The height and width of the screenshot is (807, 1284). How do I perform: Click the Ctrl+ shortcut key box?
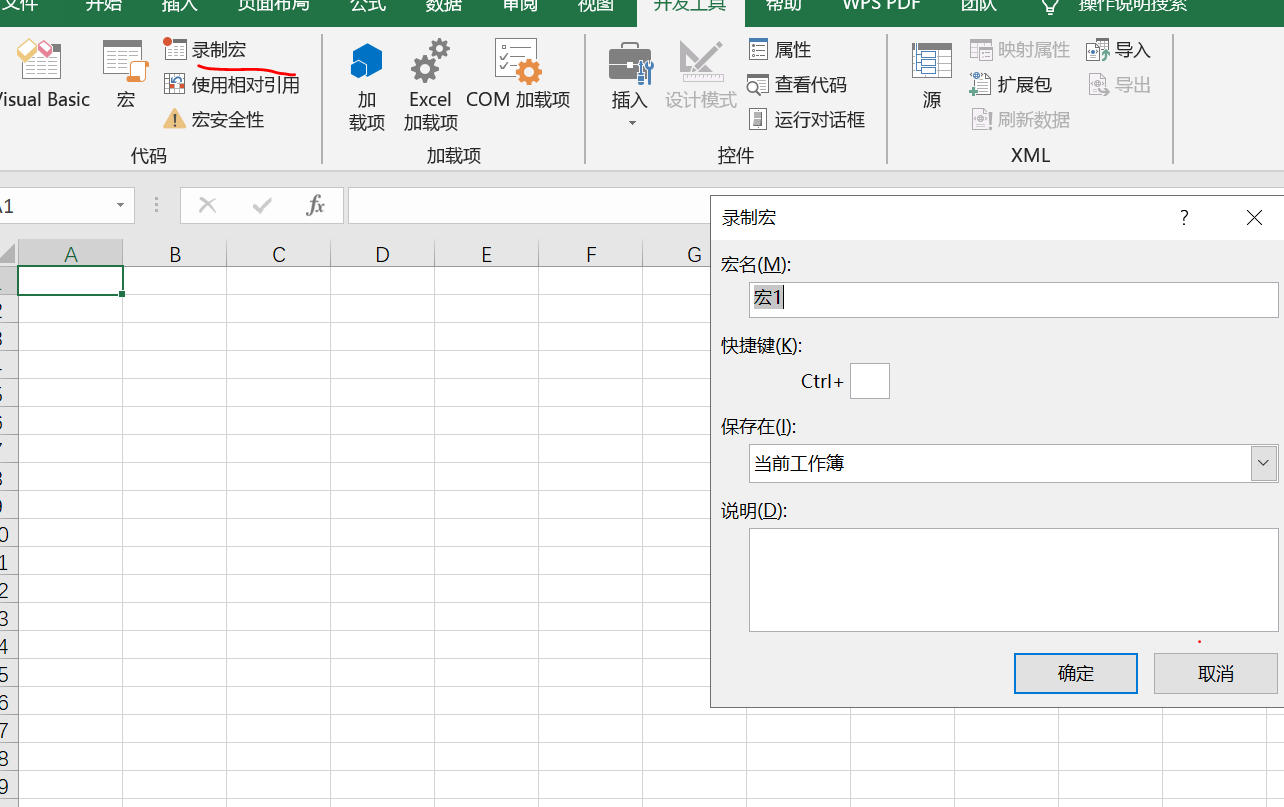[x=869, y=381]
